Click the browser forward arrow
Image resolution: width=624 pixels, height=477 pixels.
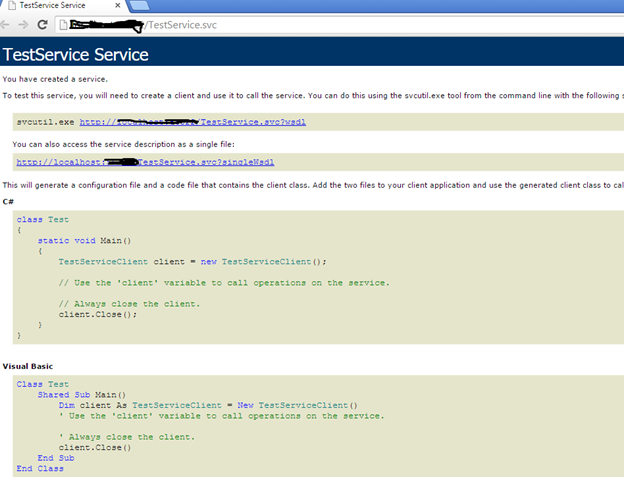23,25
